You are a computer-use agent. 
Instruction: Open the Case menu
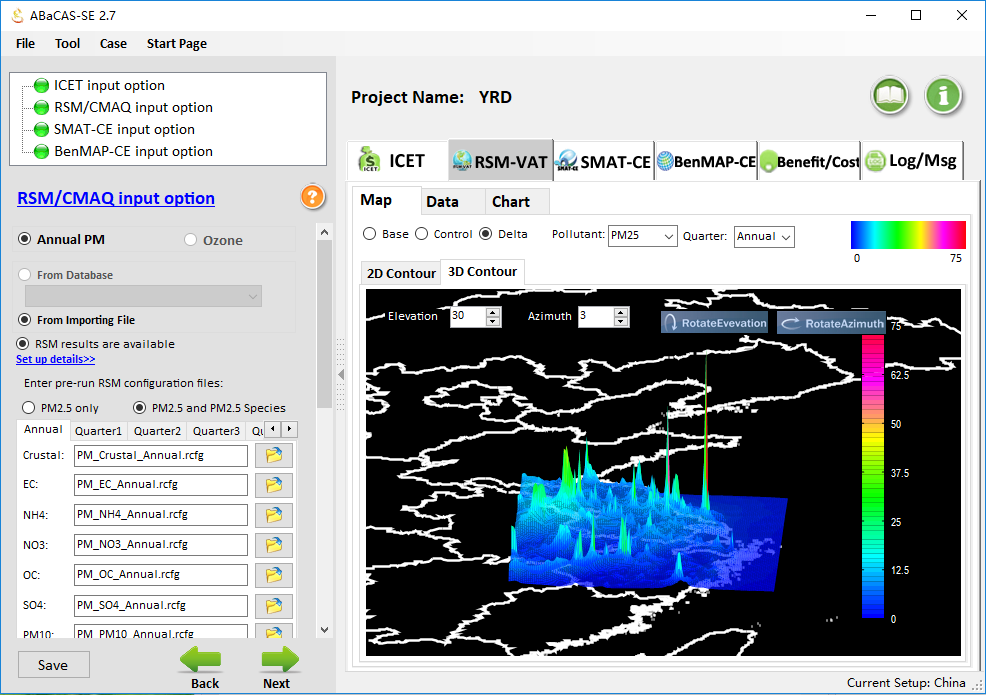coord(113,43)
